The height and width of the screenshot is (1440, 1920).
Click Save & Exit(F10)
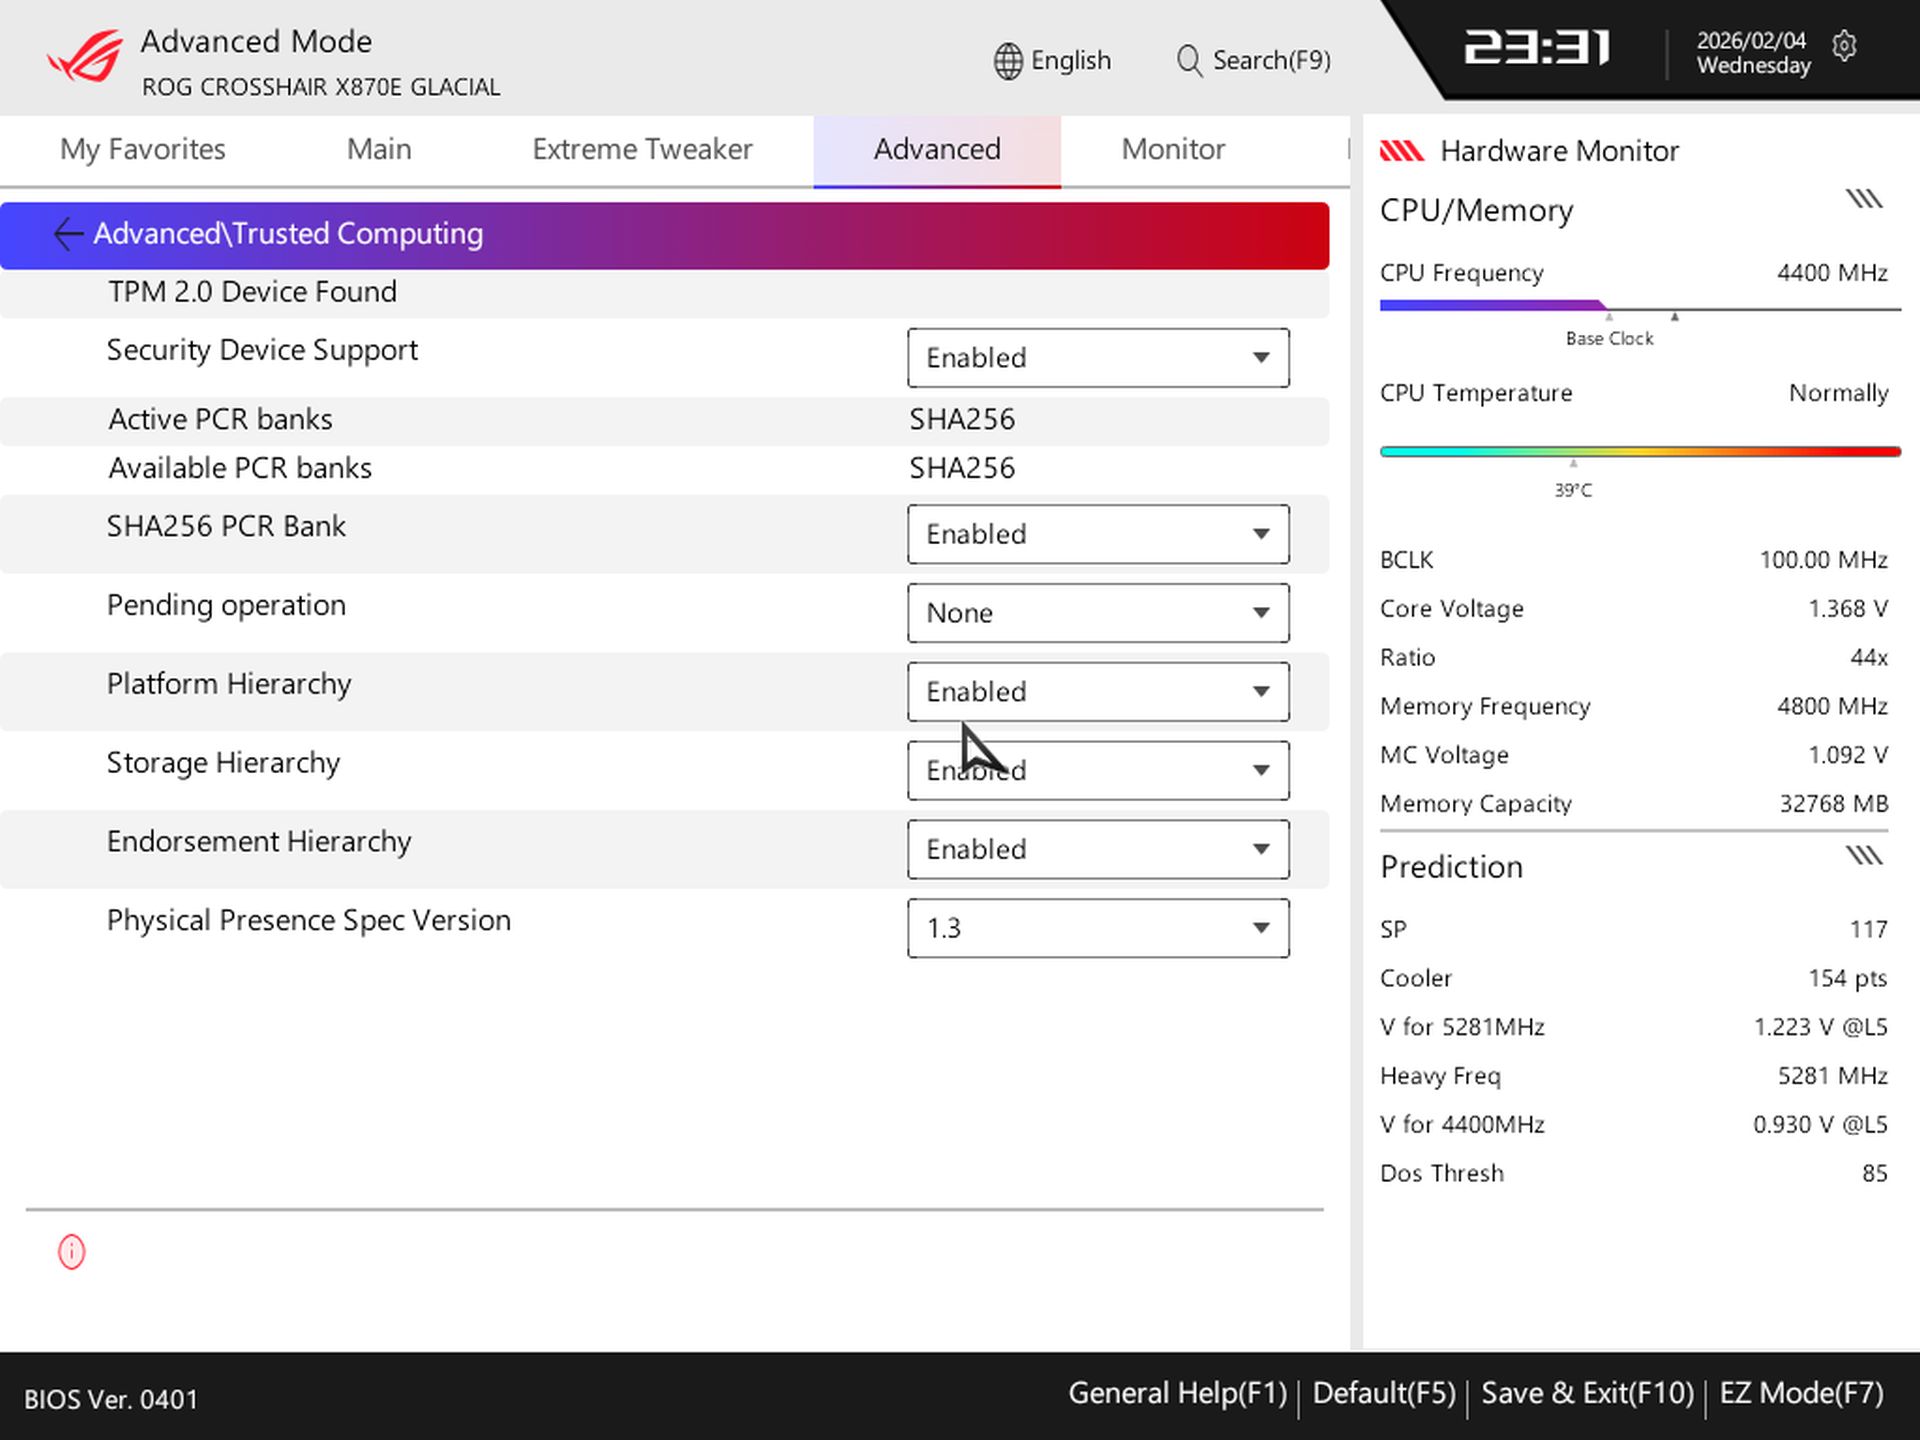click(x=1588, y=1392)
